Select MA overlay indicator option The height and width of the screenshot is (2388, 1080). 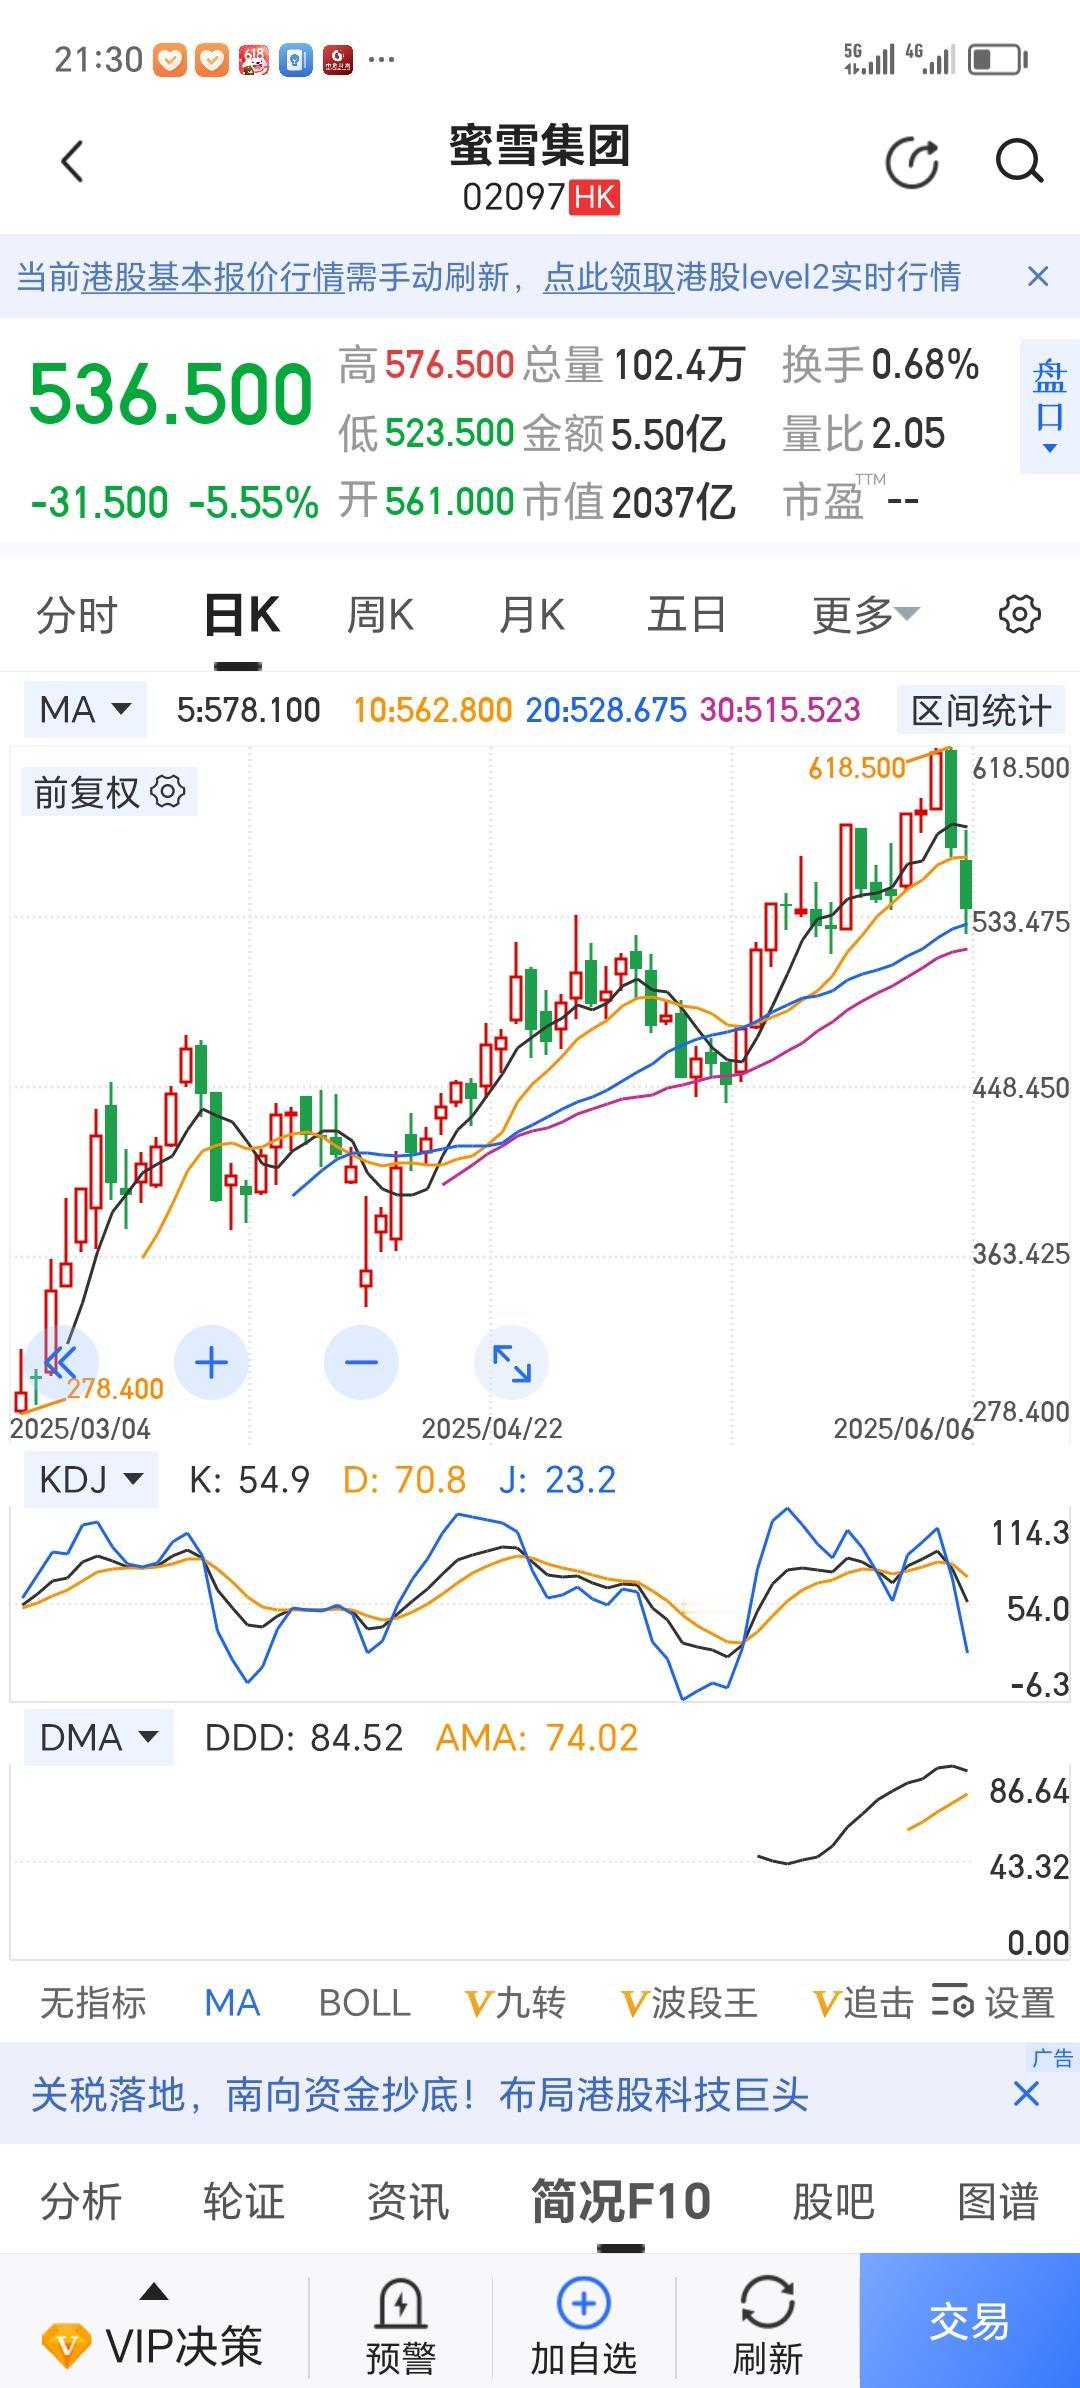pyautogui.click(x=232, y=2003)
